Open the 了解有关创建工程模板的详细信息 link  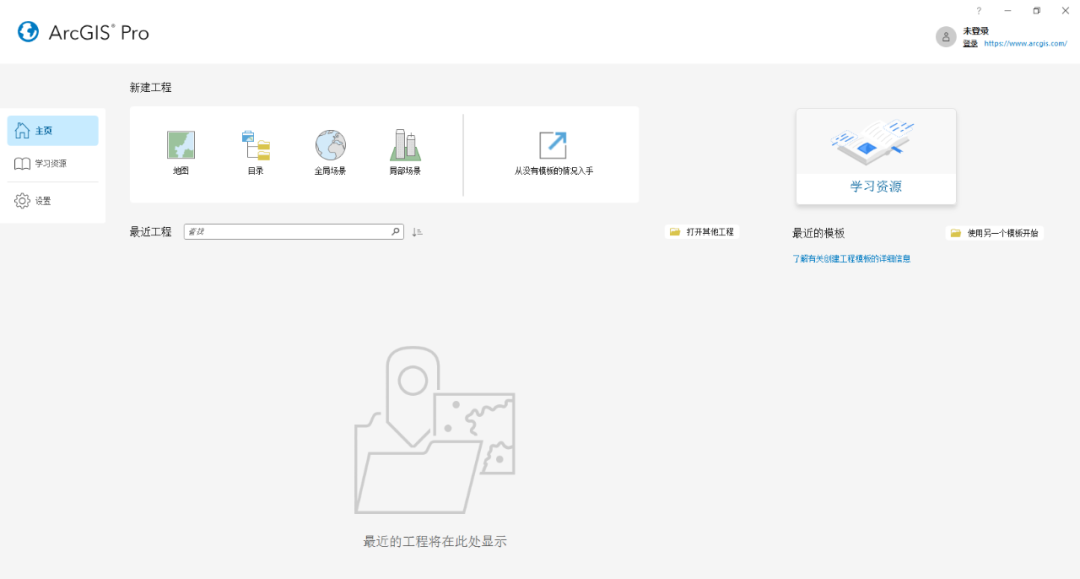point(852,257)
